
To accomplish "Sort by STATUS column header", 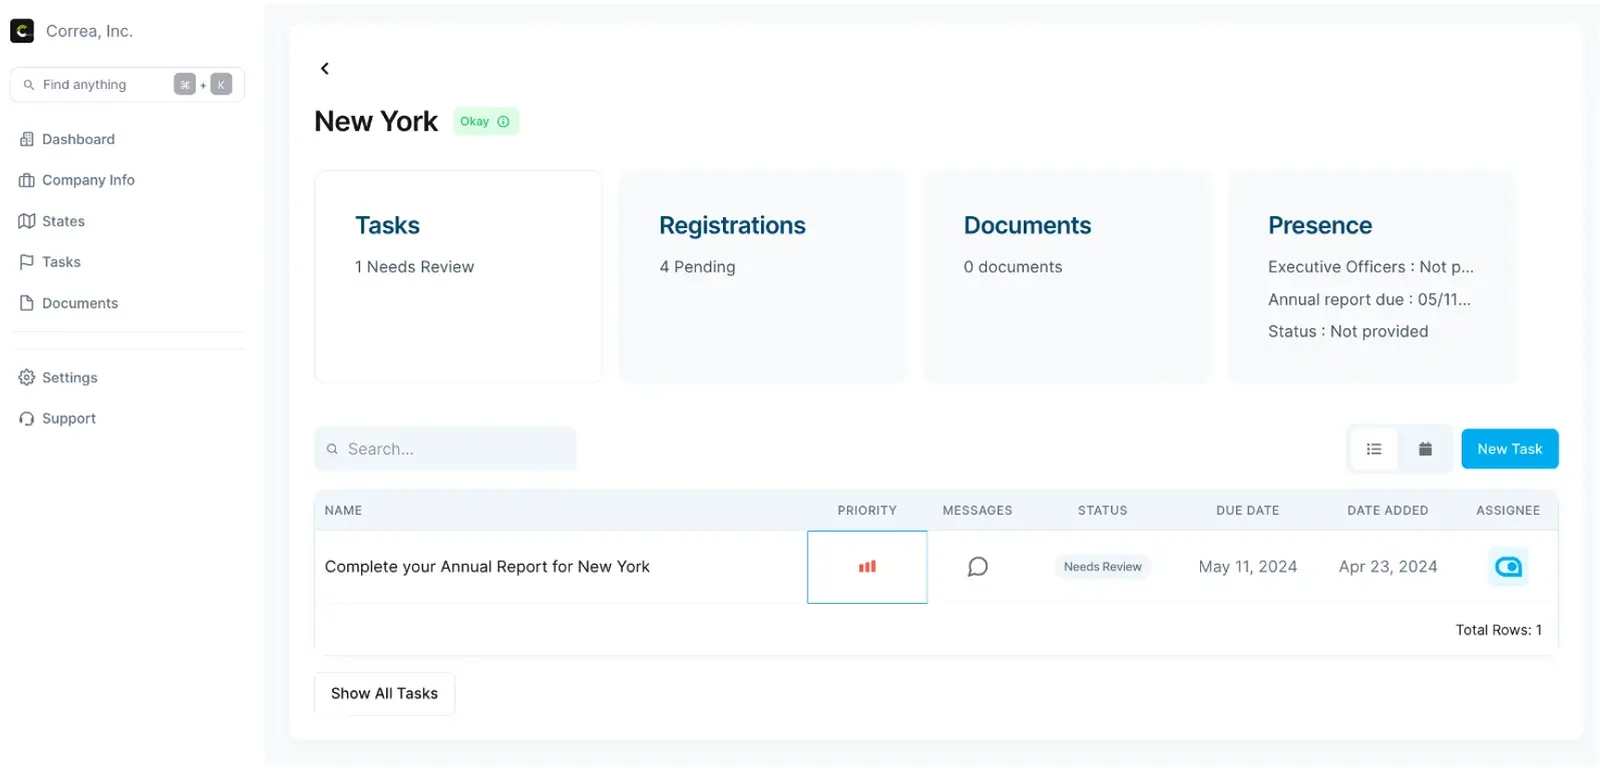I will click(x=1102, y=510).
